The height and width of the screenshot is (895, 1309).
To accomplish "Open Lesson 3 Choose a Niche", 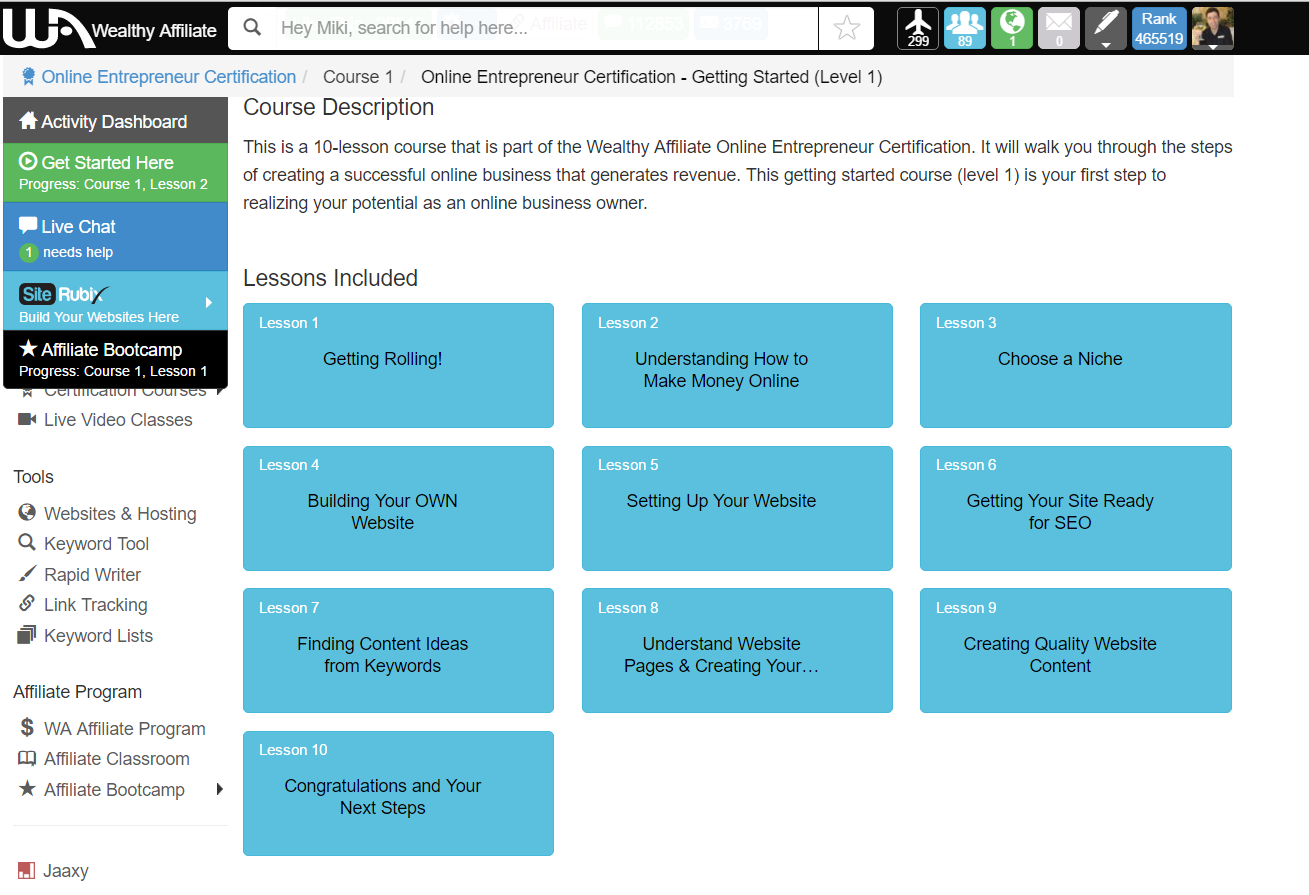I will click(1076, 365).
